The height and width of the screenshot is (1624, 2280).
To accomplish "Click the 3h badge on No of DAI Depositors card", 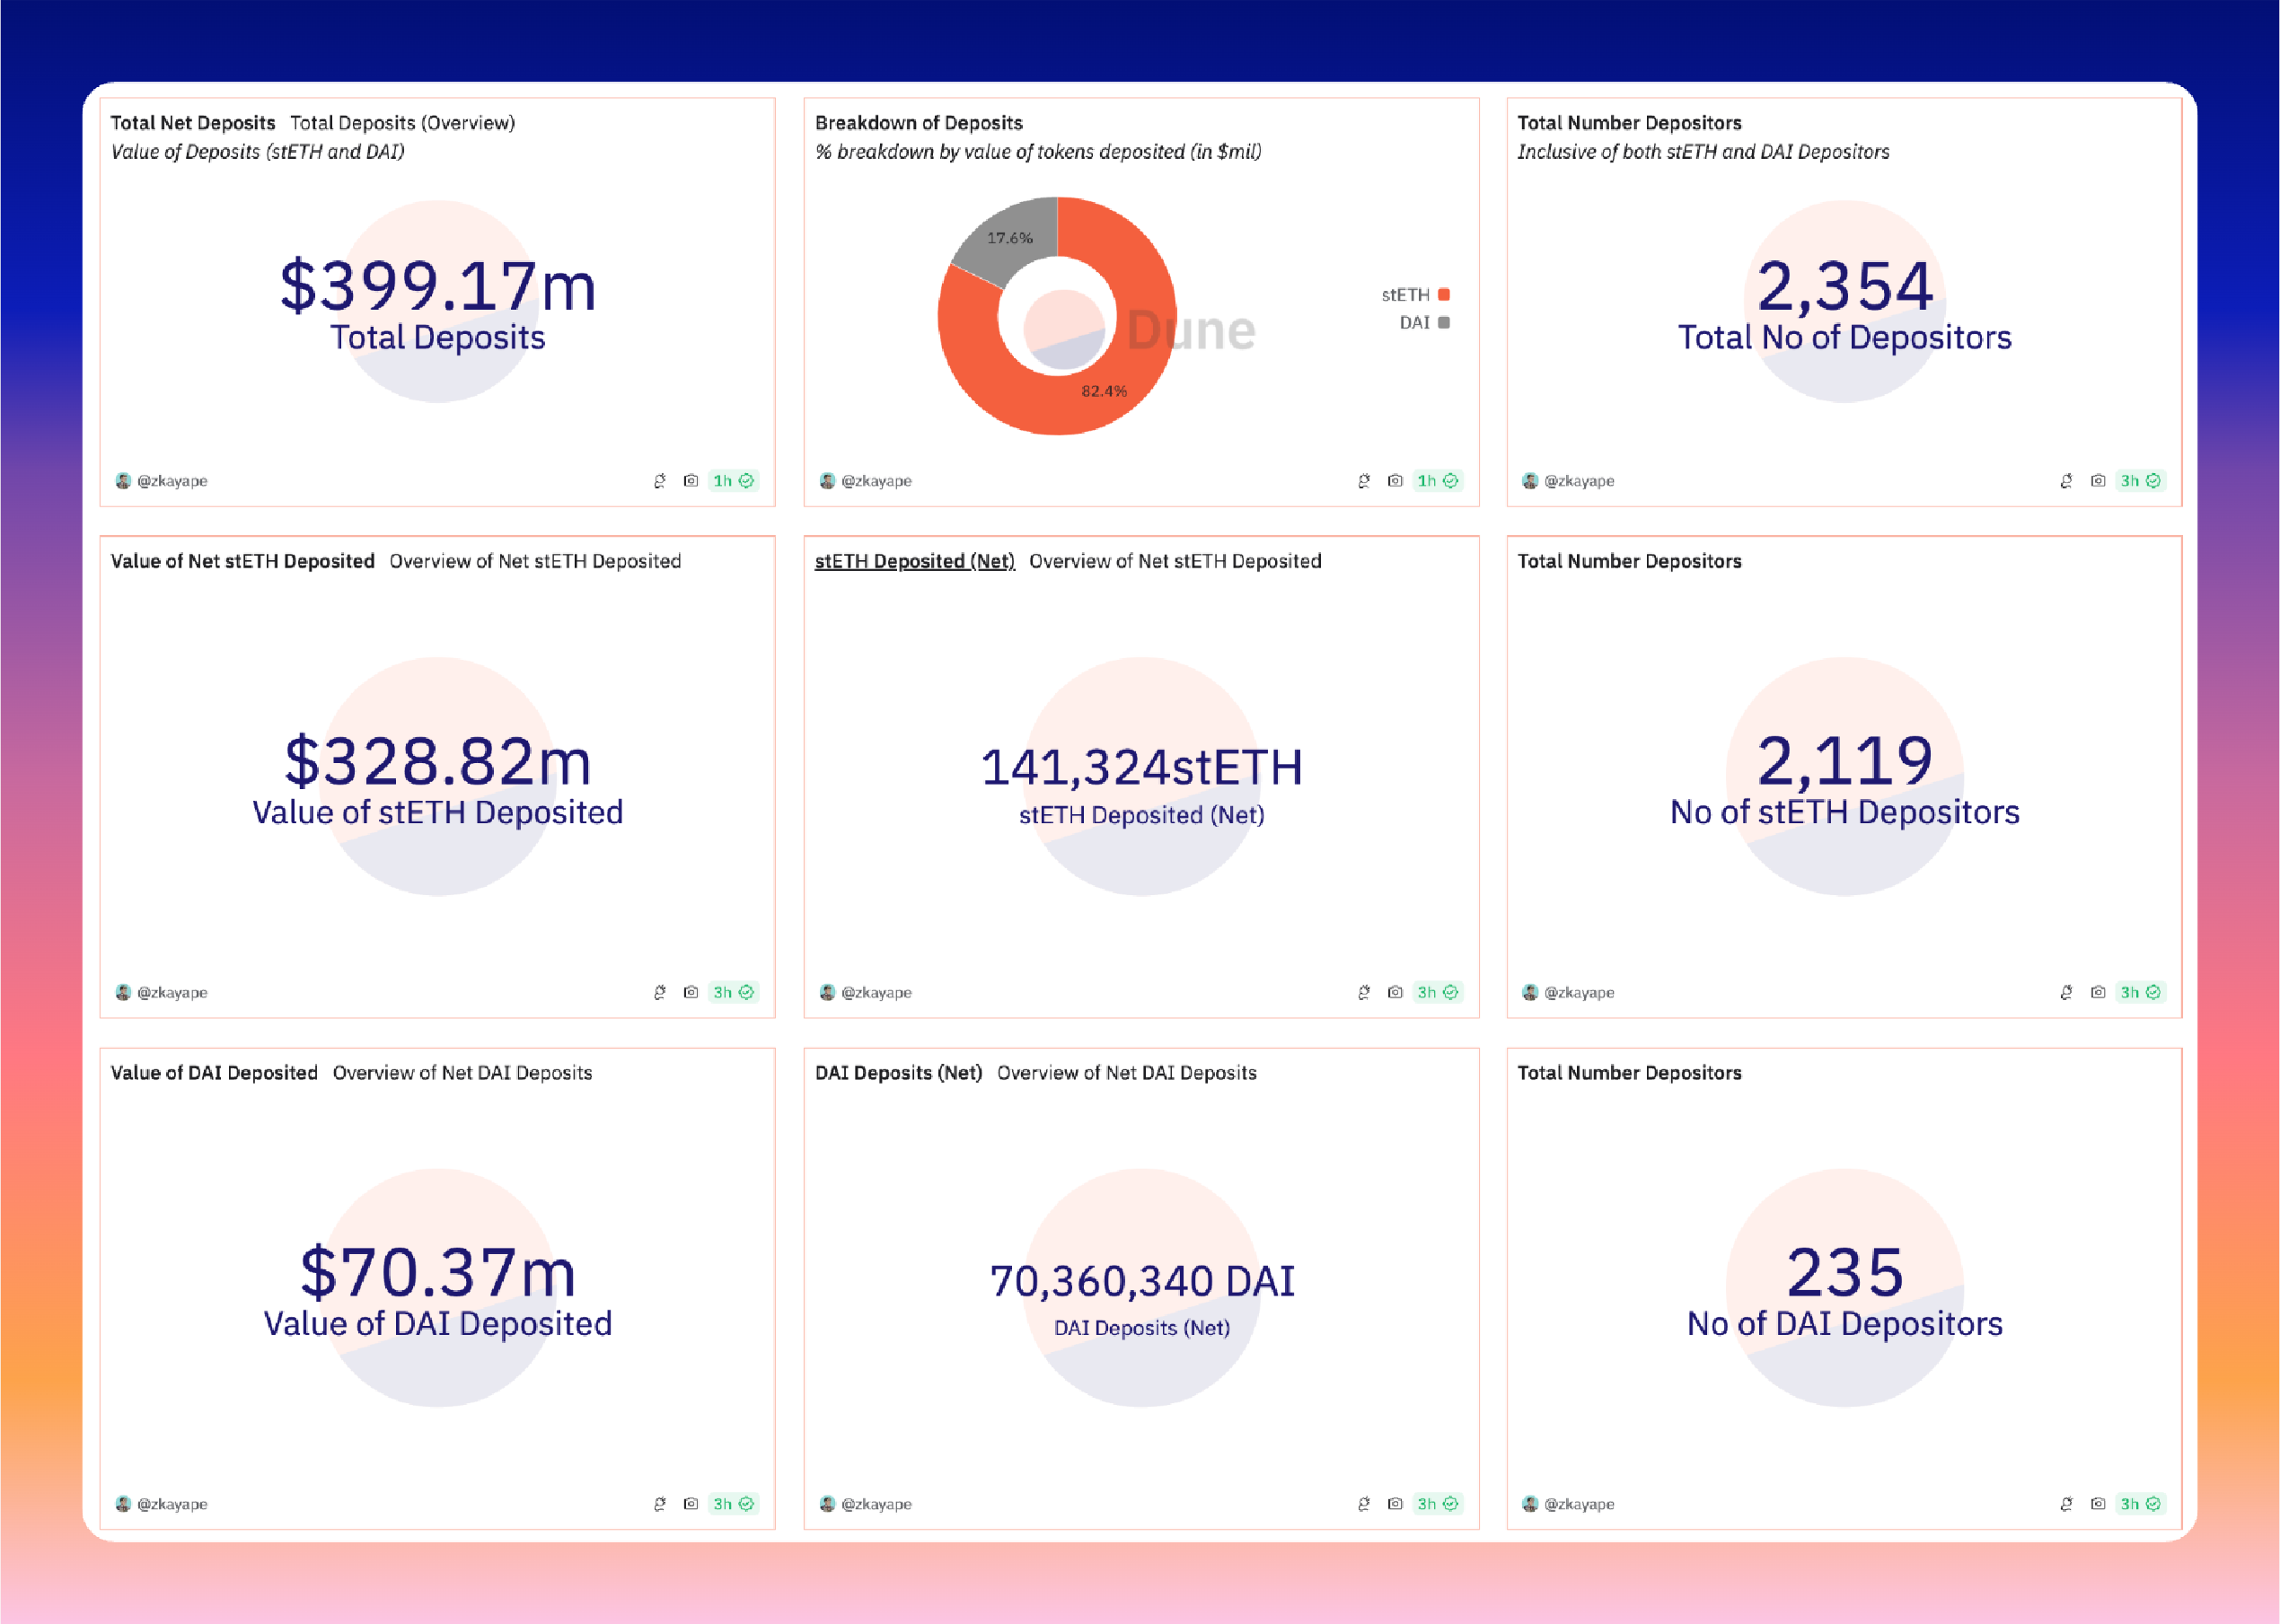I will pos(2140,1504).
